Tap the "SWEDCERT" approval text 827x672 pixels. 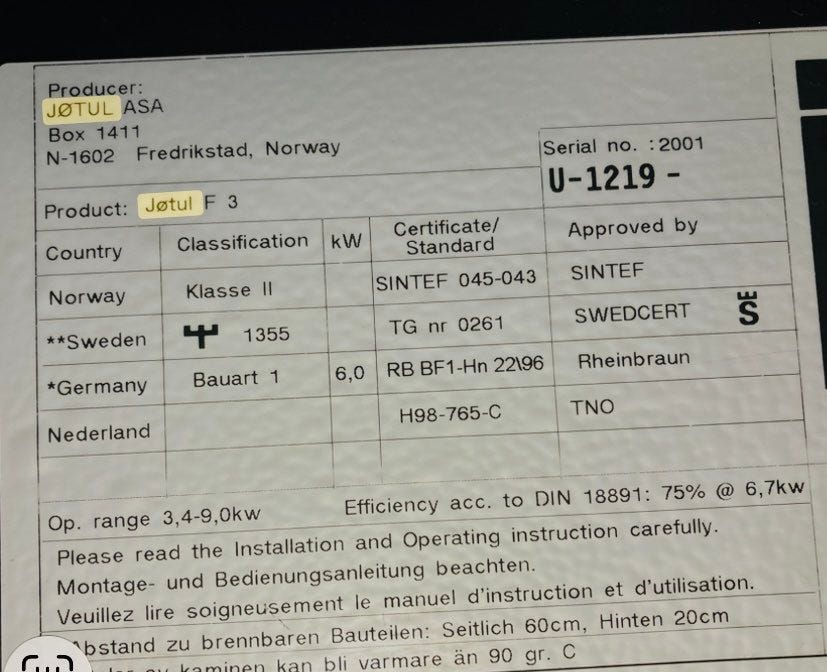(632, 314)
